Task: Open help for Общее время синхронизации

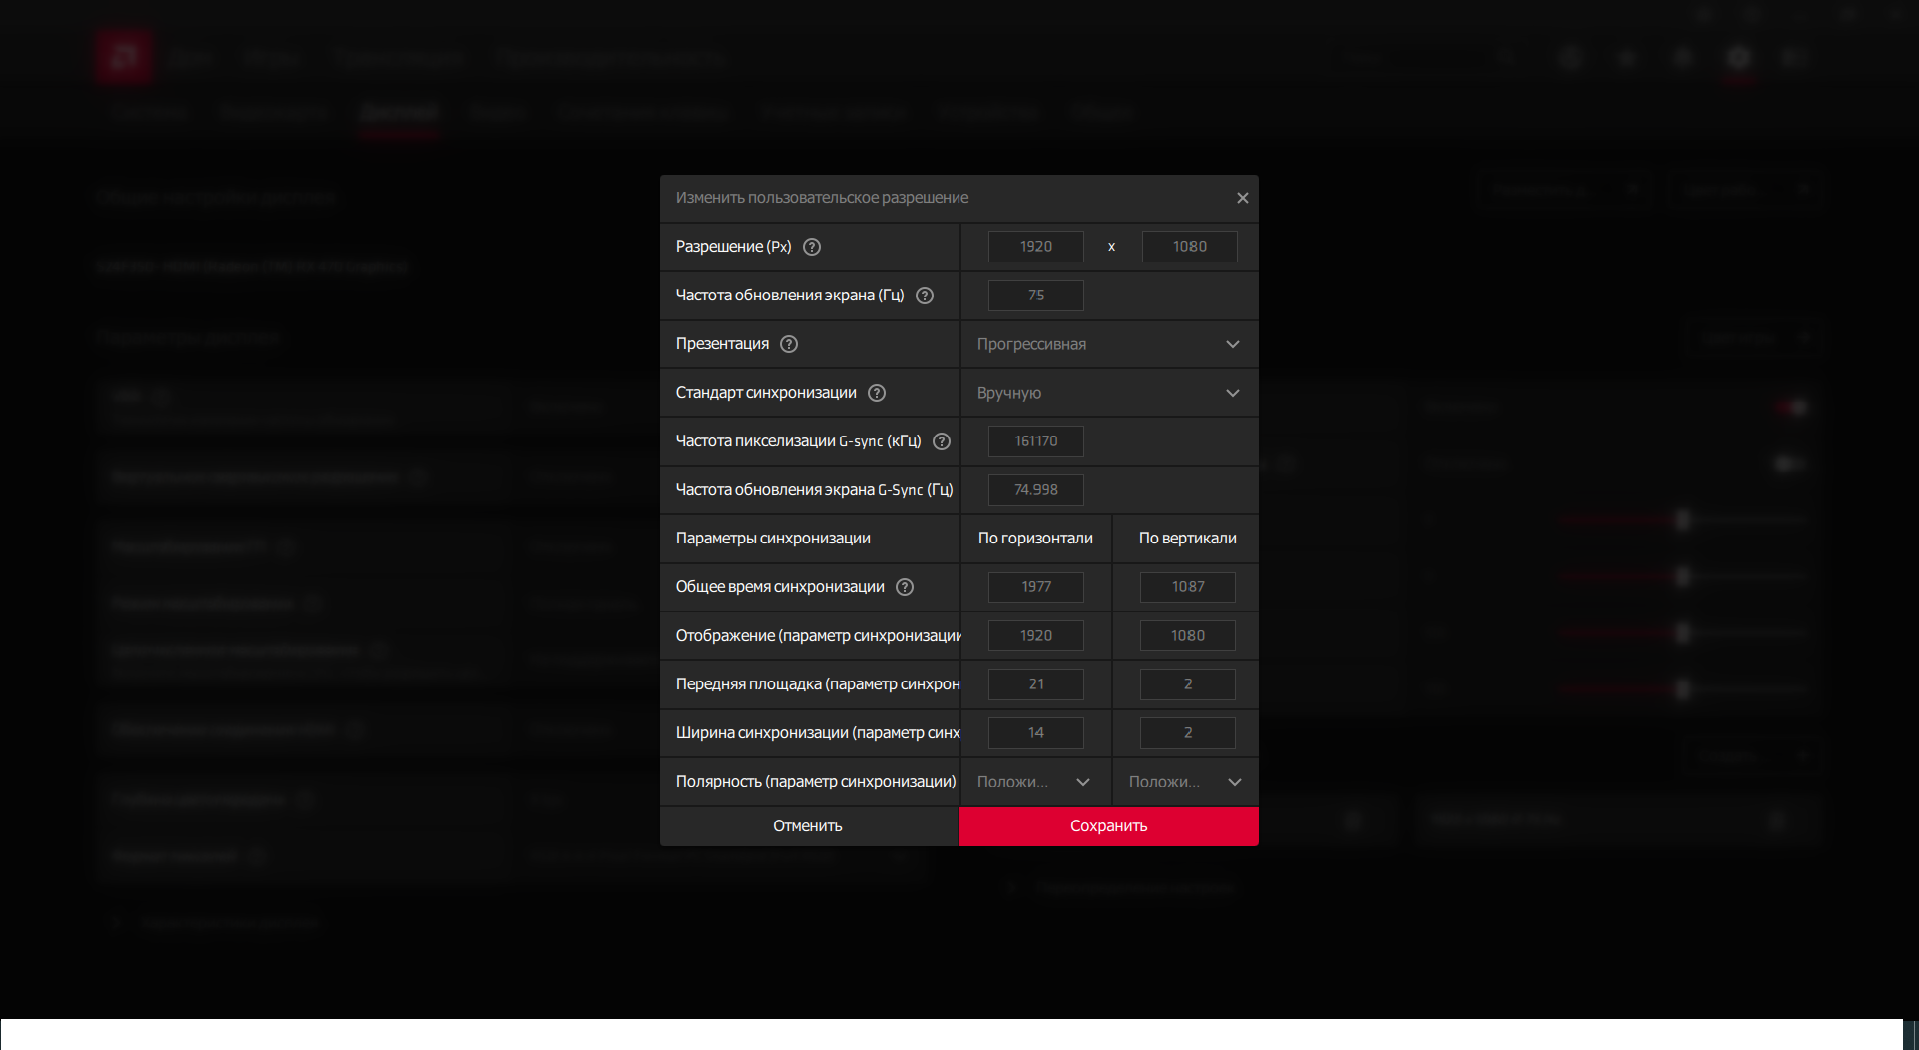Action: (905, 587)
